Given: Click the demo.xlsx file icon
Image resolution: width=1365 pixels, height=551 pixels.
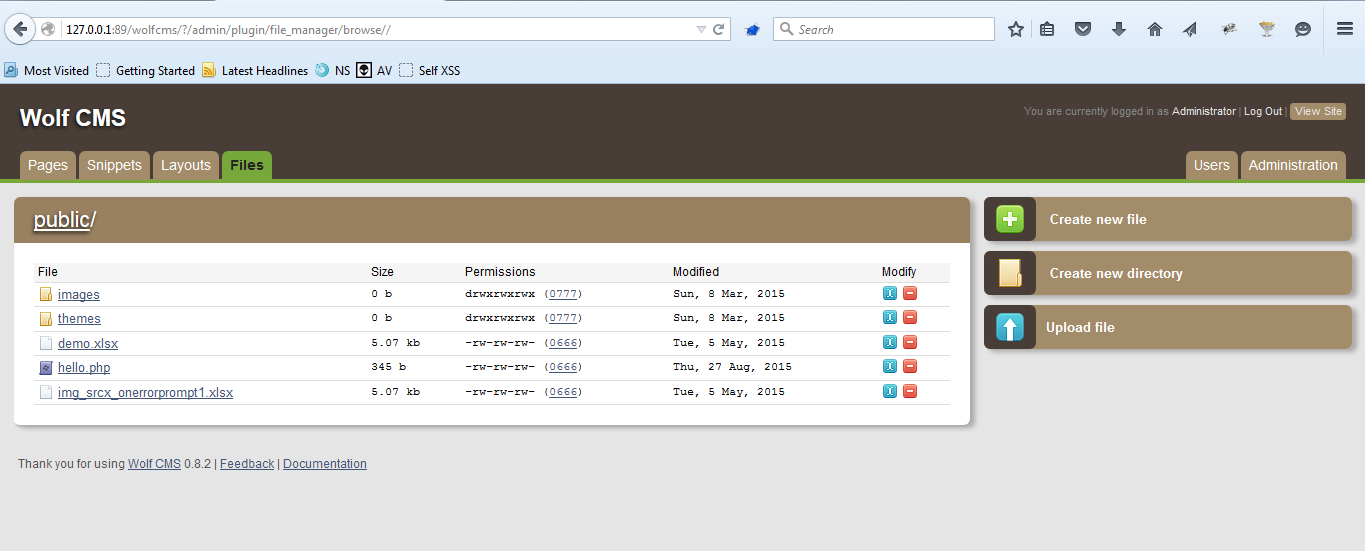Looking at the screenshot, I should (x=45, y=343).
